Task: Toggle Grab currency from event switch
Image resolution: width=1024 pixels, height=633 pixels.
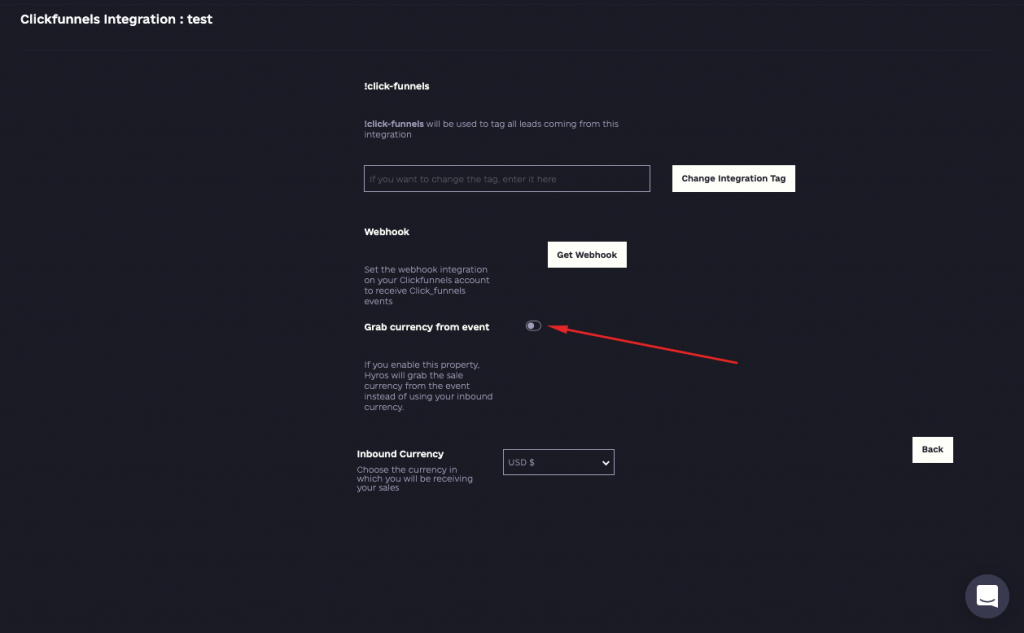Action: click(x=533, y=326)
